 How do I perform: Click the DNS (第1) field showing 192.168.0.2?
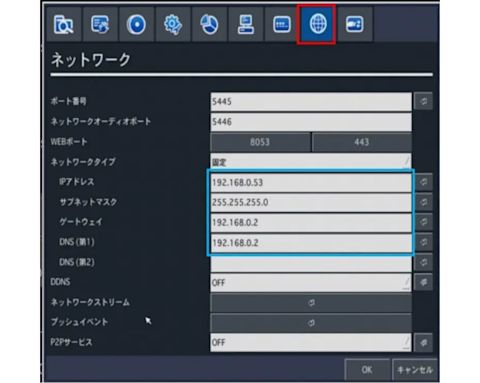click(x=311, y=243)
